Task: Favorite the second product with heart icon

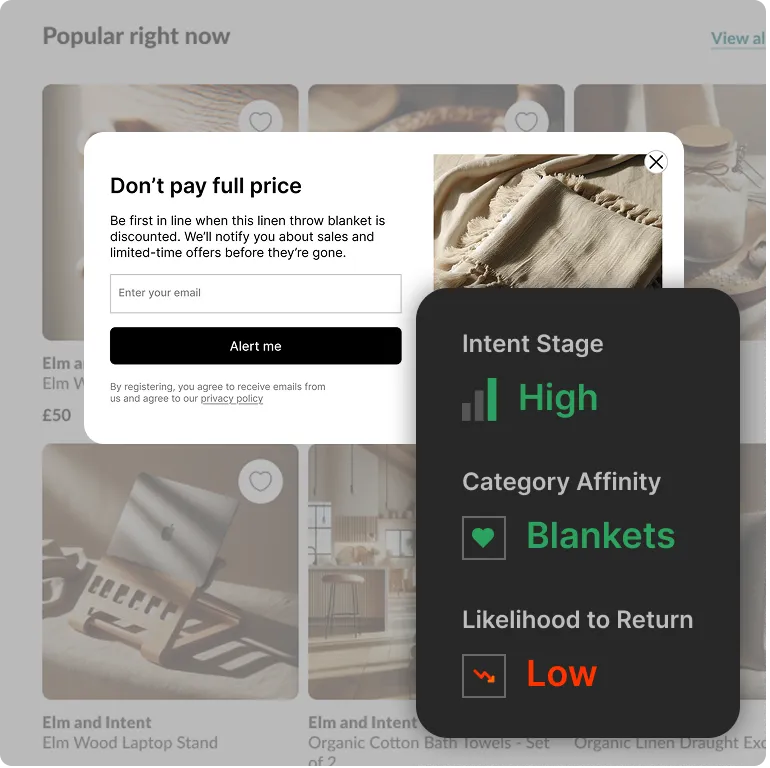Action: [528, 121]
